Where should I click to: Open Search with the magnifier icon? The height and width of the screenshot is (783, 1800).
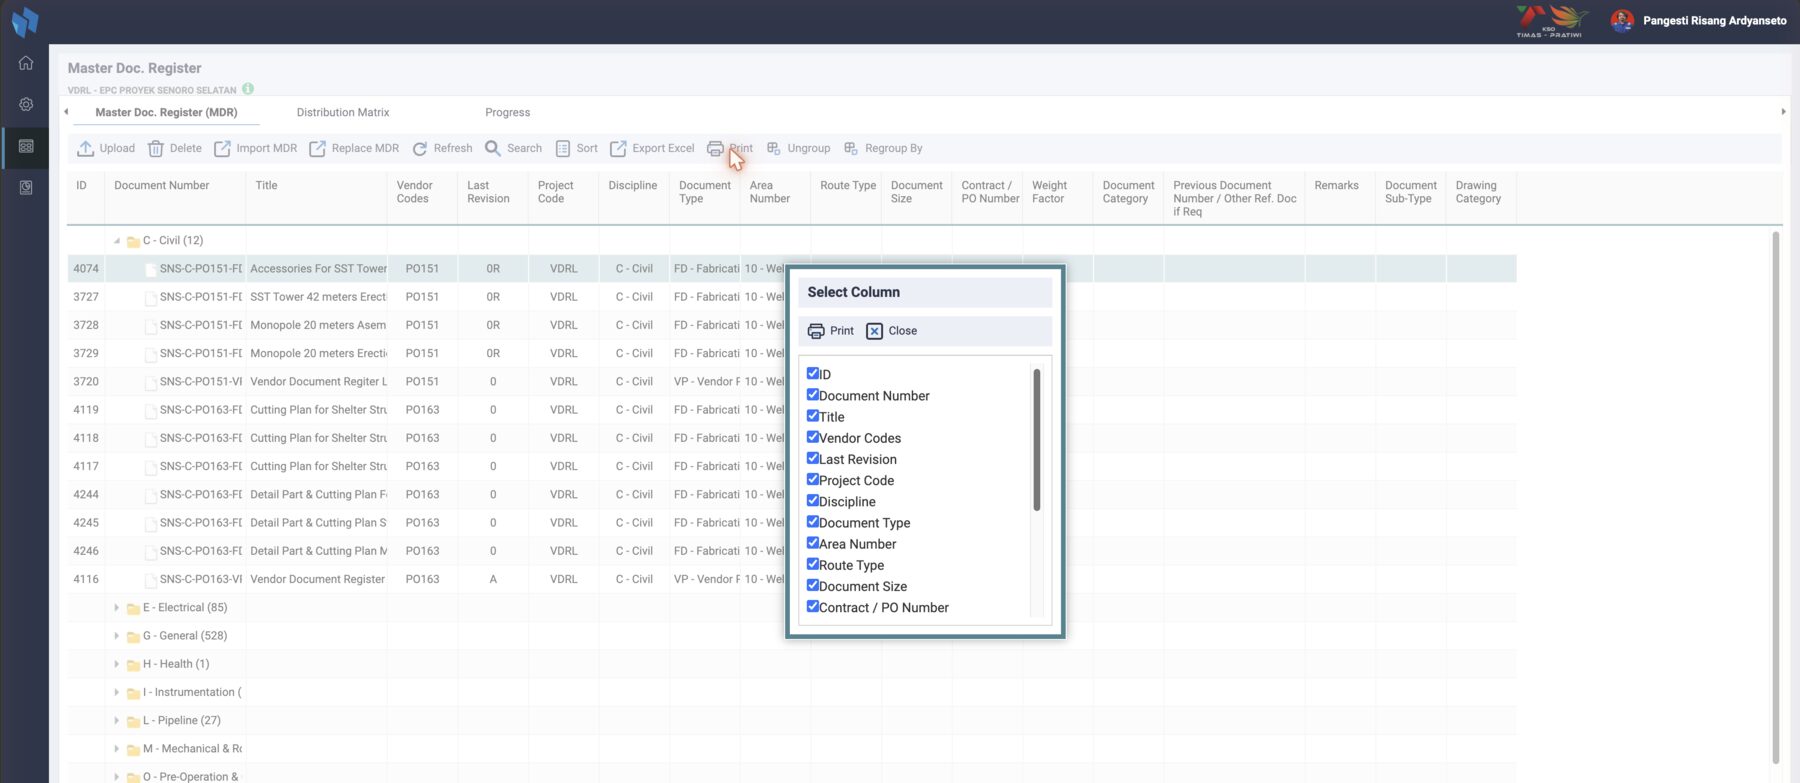pyautogui.click(x=493, y=148)
